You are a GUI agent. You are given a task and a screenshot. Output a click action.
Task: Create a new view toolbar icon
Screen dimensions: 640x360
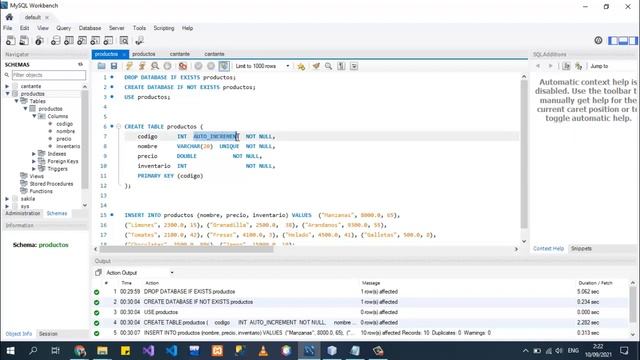[82, 40]
